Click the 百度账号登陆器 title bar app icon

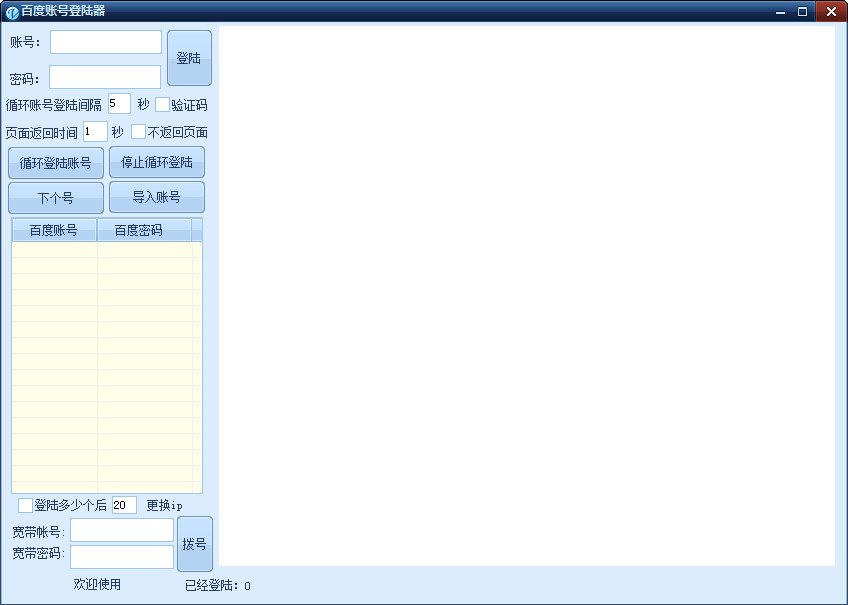click(12, 11)
